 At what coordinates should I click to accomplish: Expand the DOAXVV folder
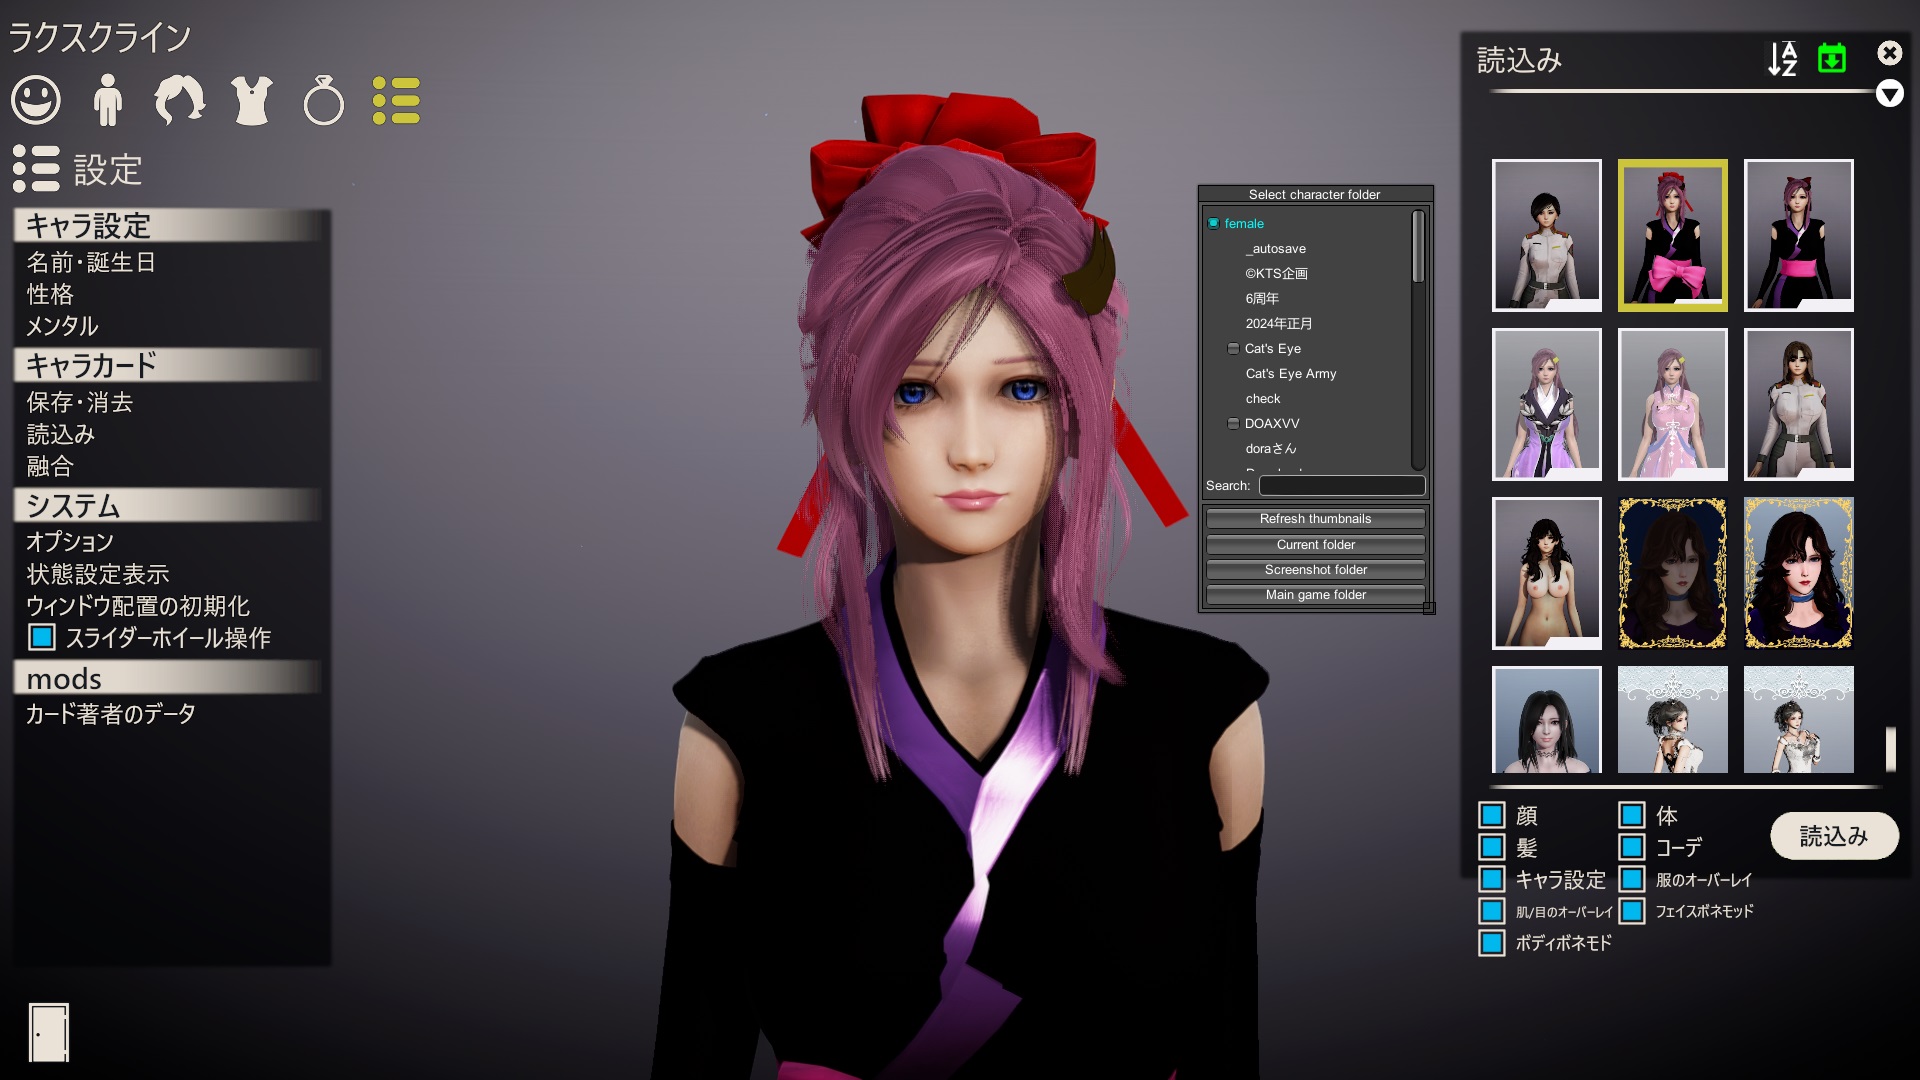tap(1233, 423)
